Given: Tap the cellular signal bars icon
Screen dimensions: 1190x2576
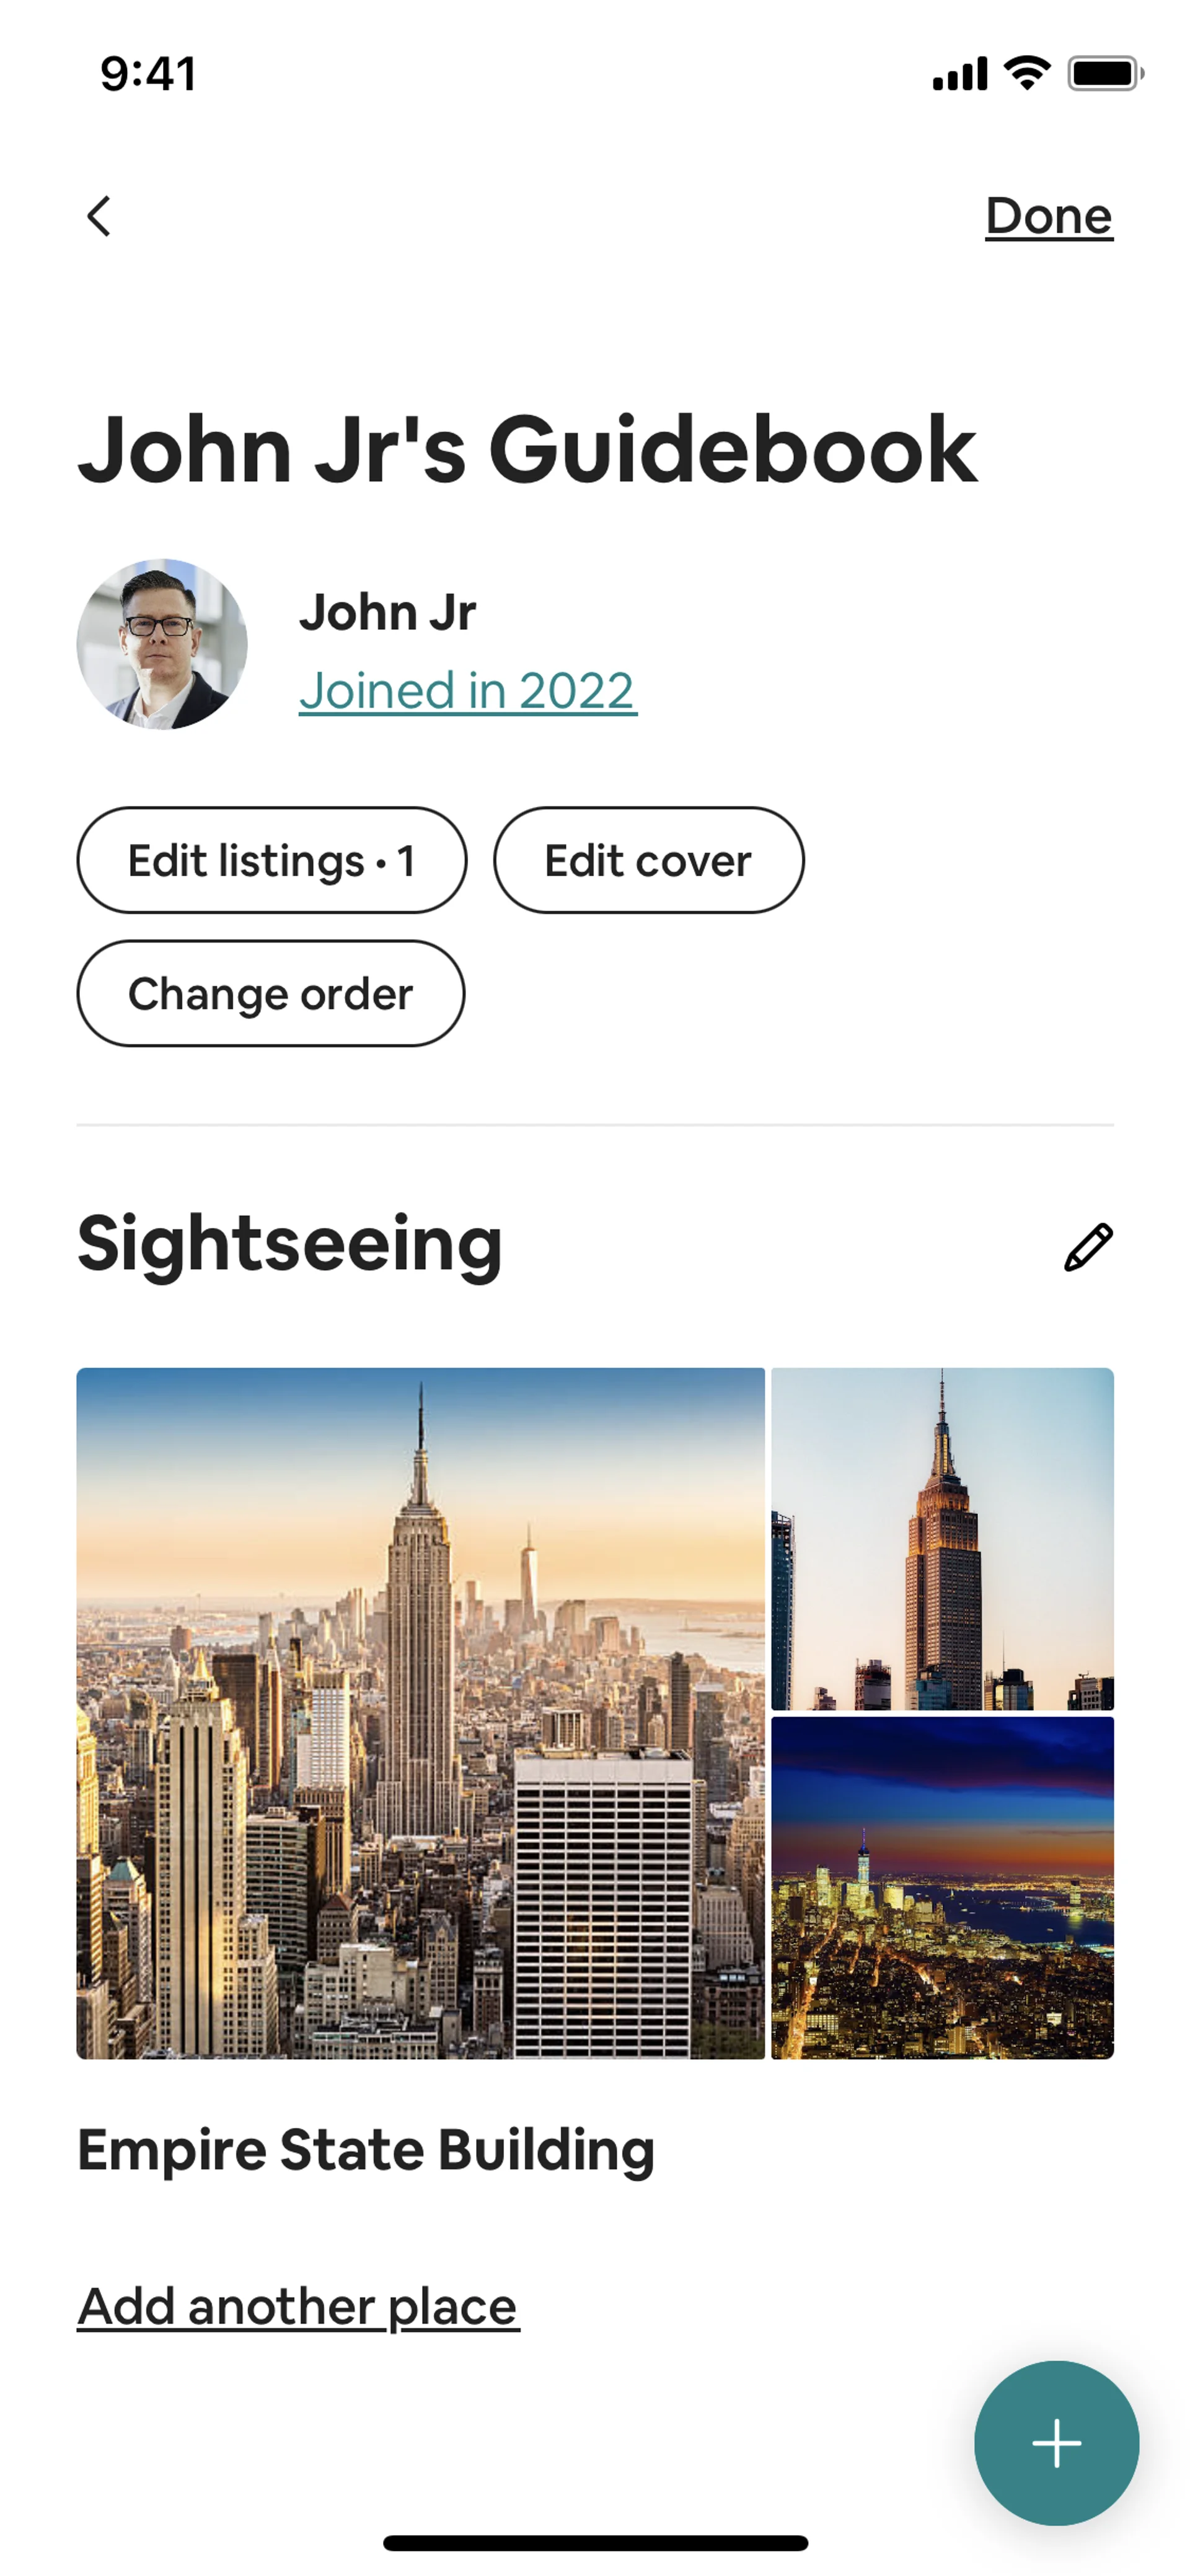Looking at the screenshot, I should coord(959,74).
